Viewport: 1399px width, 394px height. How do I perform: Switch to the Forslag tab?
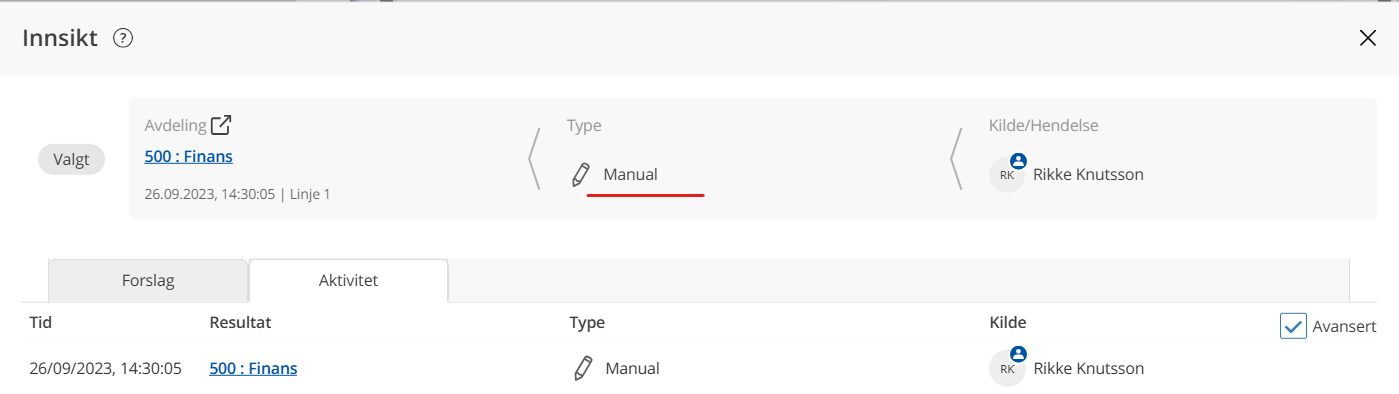pyautogui.click(x=148, y=281)
